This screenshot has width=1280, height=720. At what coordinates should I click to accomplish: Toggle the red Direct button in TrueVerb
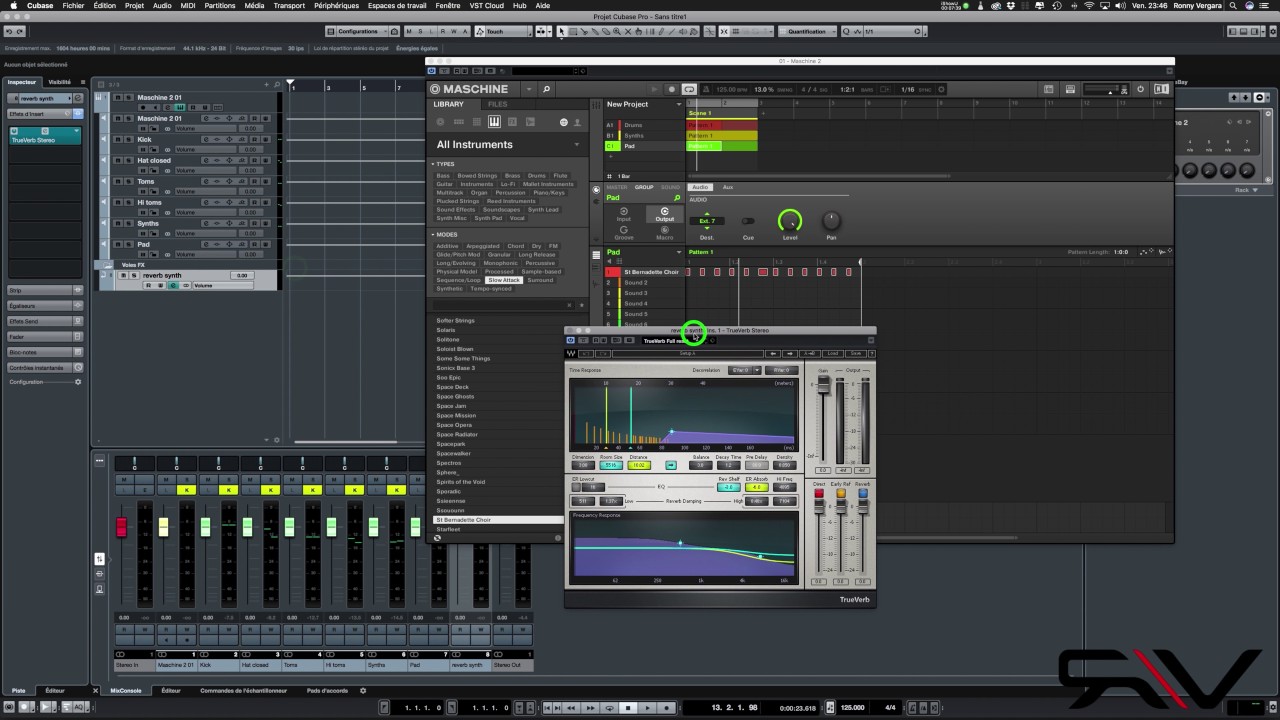pos(819,493)
